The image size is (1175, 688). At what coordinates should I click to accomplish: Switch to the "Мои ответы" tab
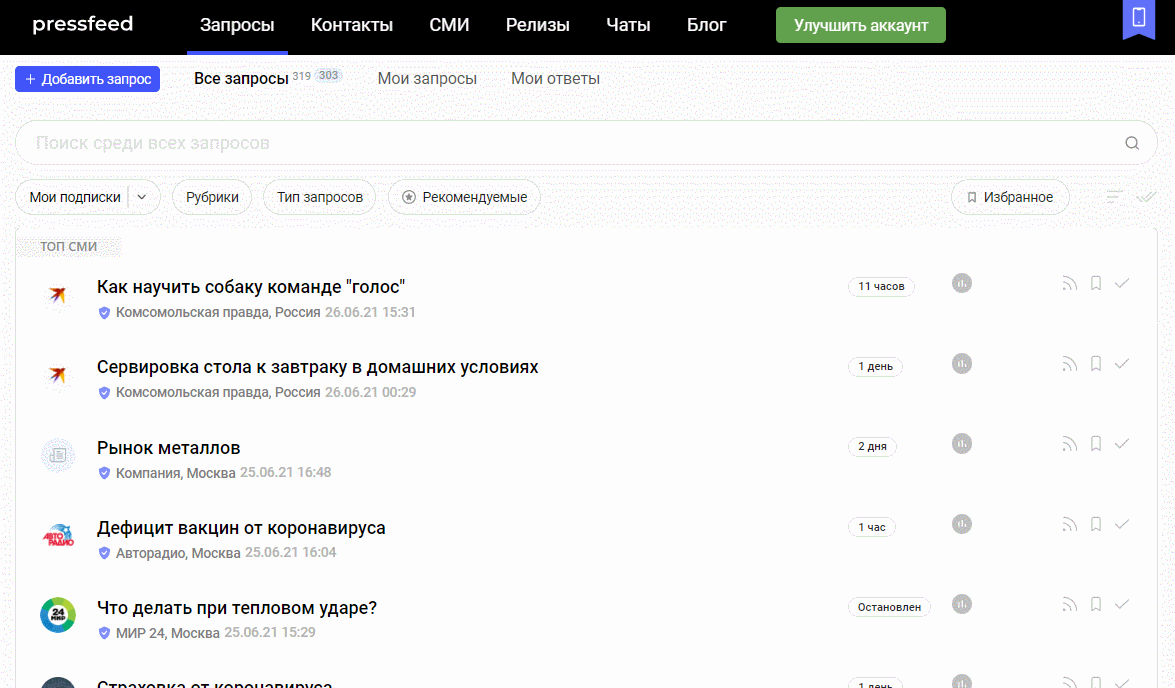click(555, 77)
